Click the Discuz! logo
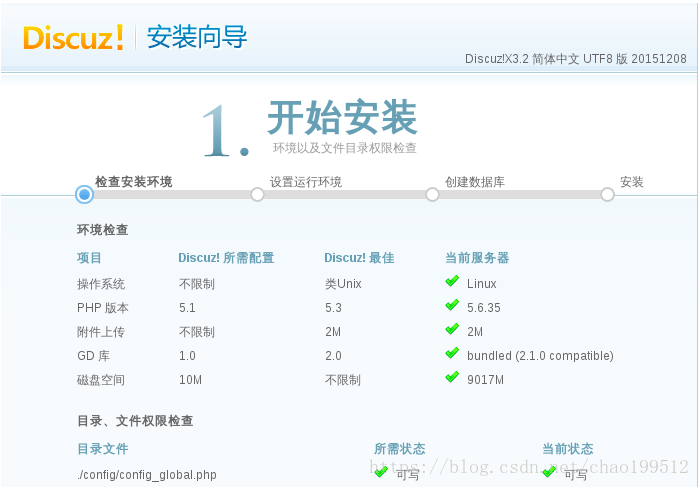700x487 pixels. [73, 37]
